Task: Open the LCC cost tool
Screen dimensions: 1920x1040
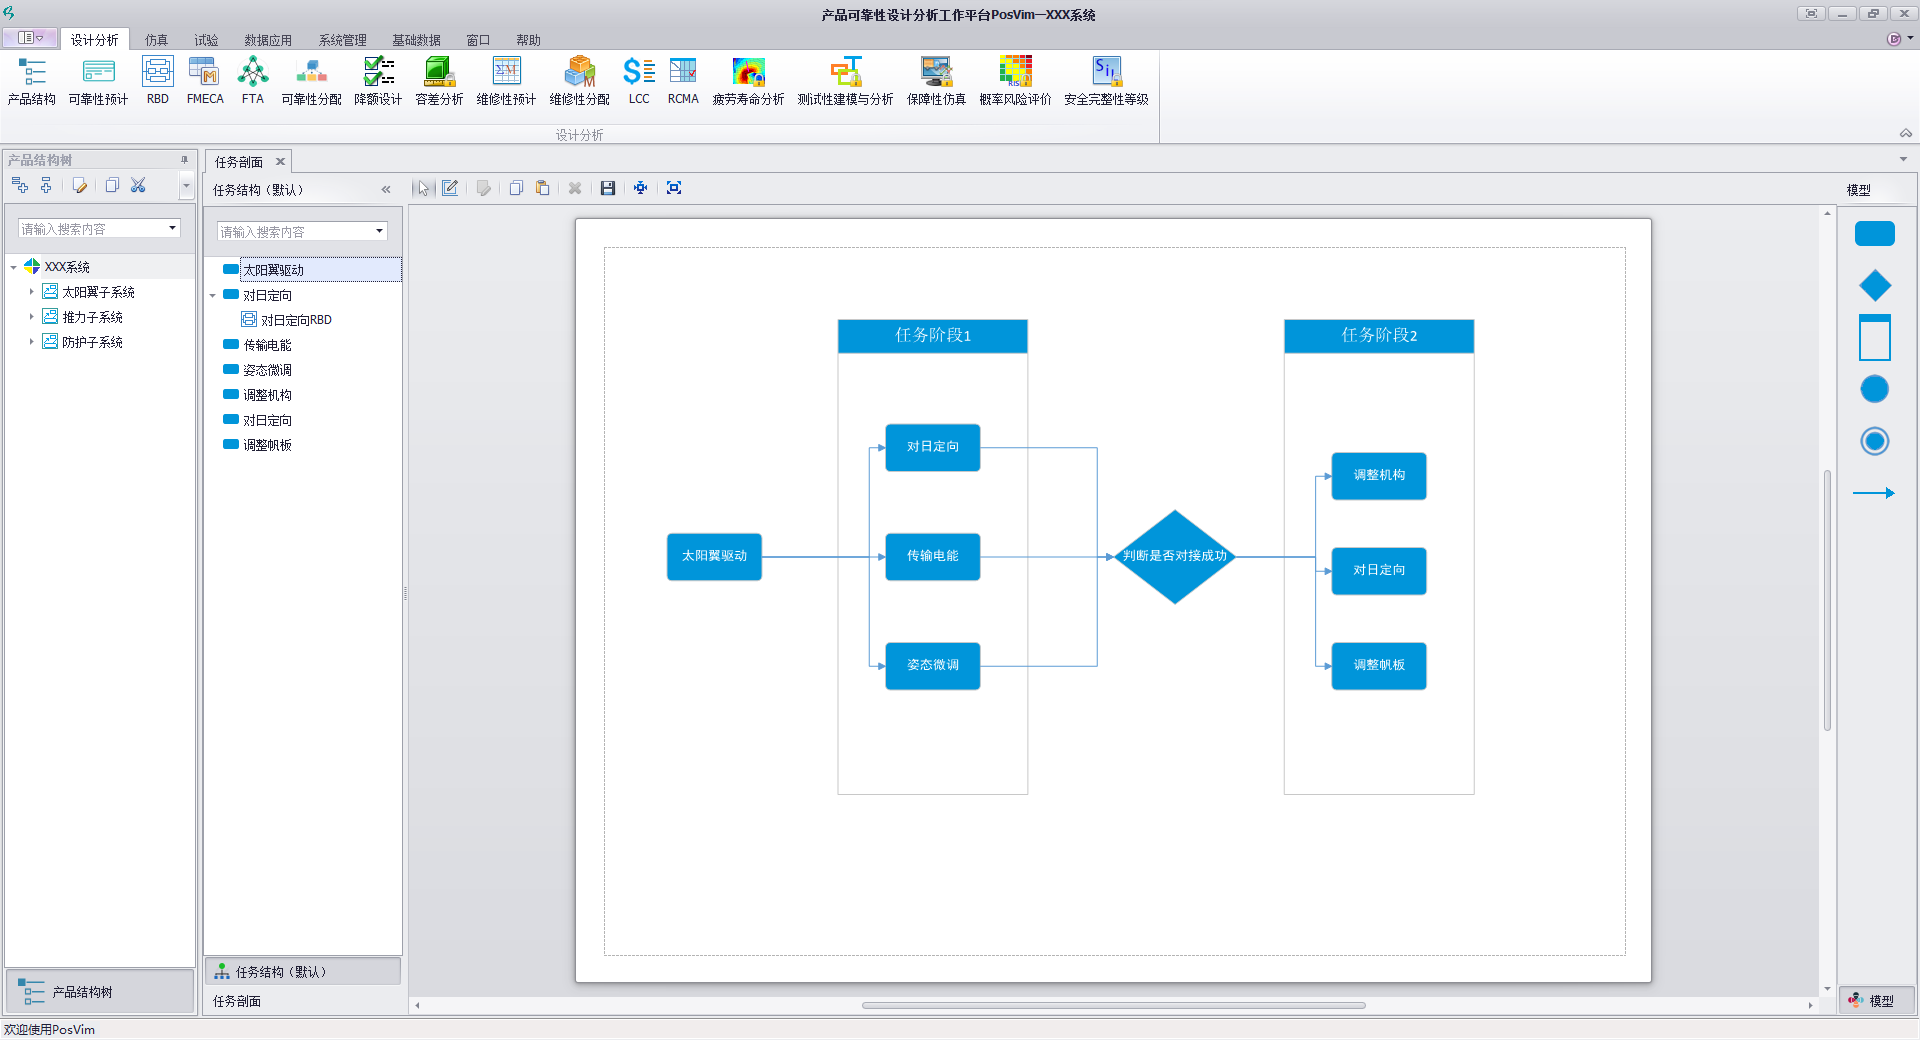Action: (x=639, y=81)
